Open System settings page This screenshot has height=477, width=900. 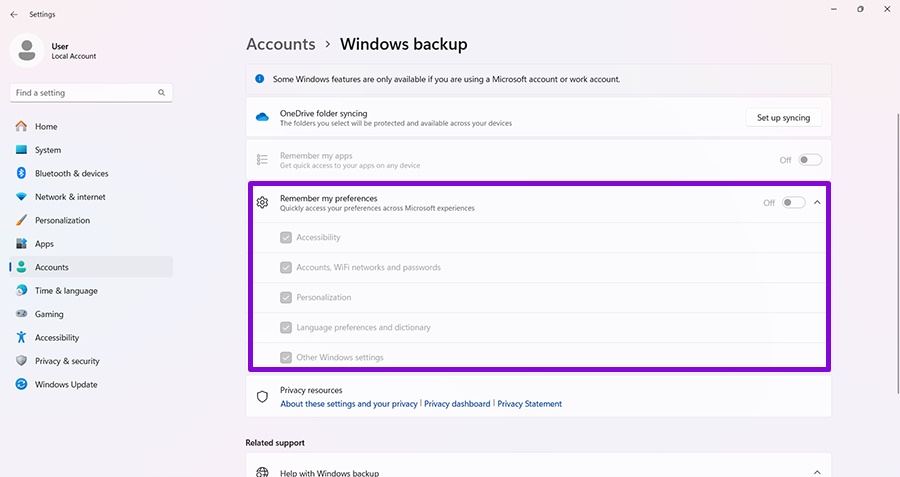pyautogui.click(x=91, y=150)
